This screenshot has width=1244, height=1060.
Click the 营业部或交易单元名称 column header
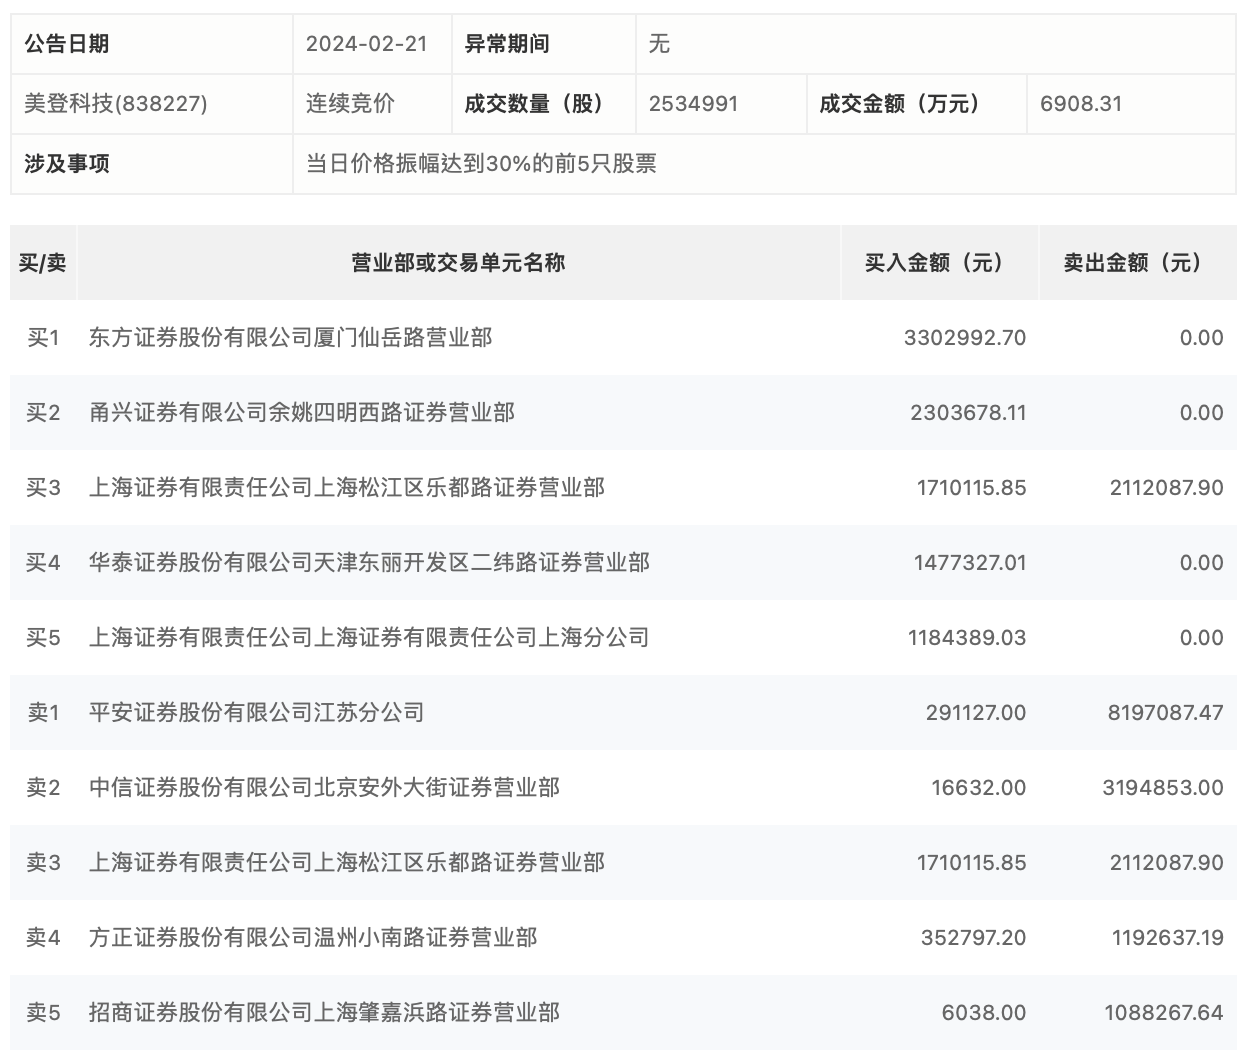coord(458,263)
